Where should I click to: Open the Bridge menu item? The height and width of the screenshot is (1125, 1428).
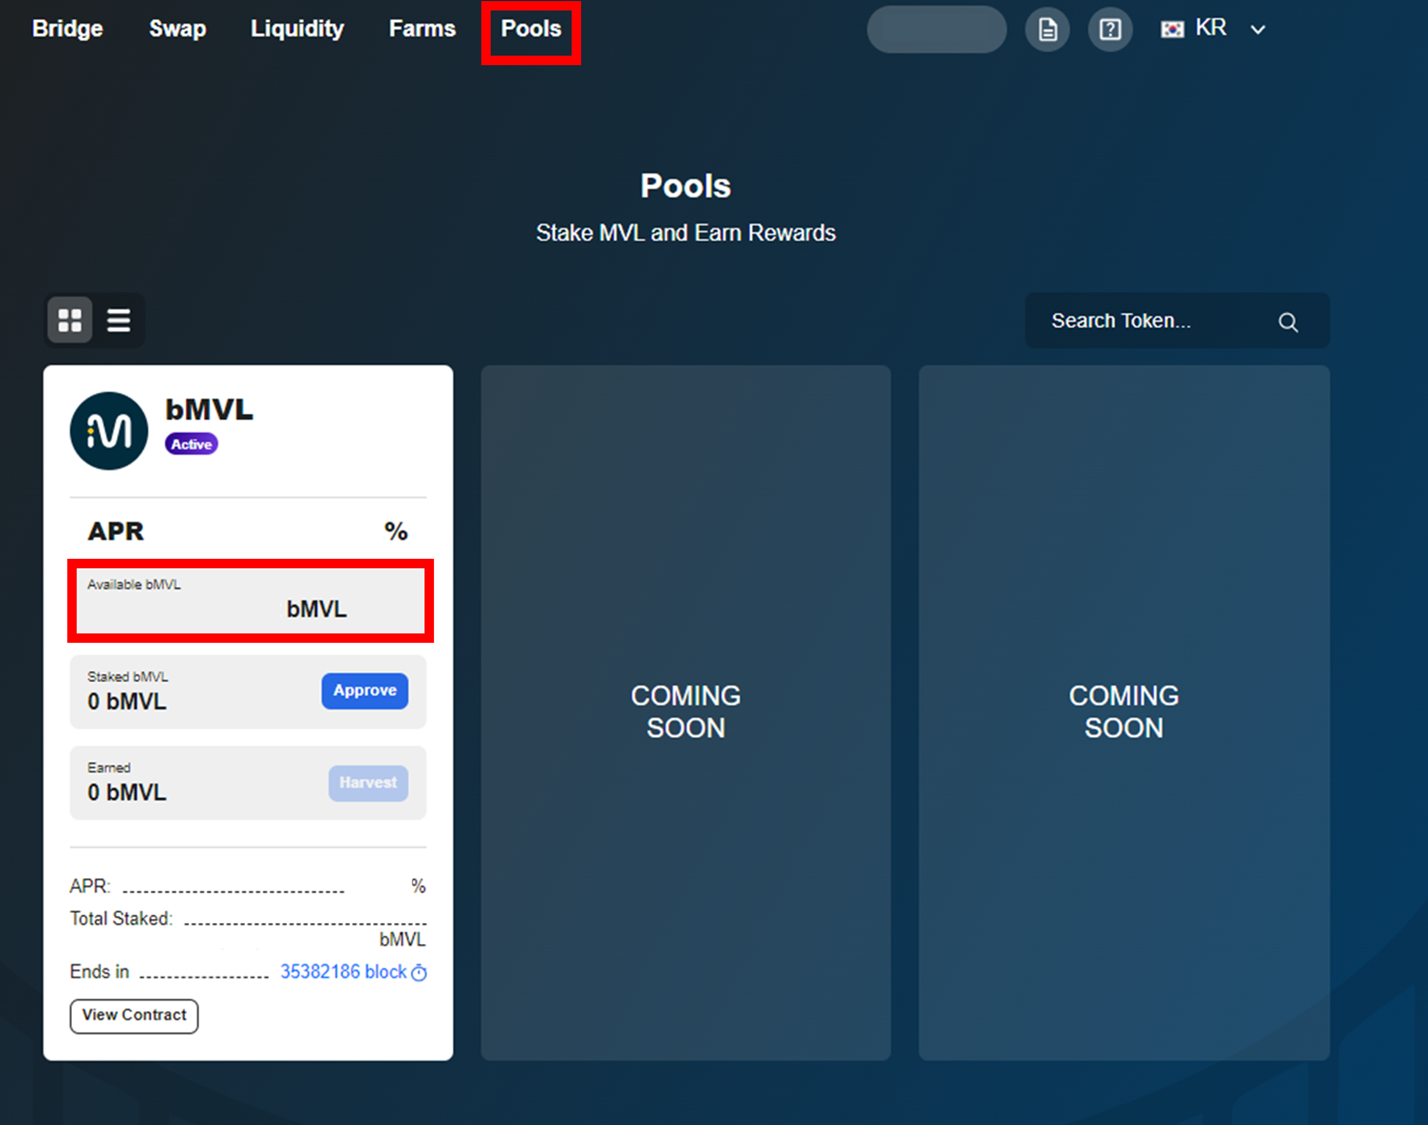[x=67, y=29]
